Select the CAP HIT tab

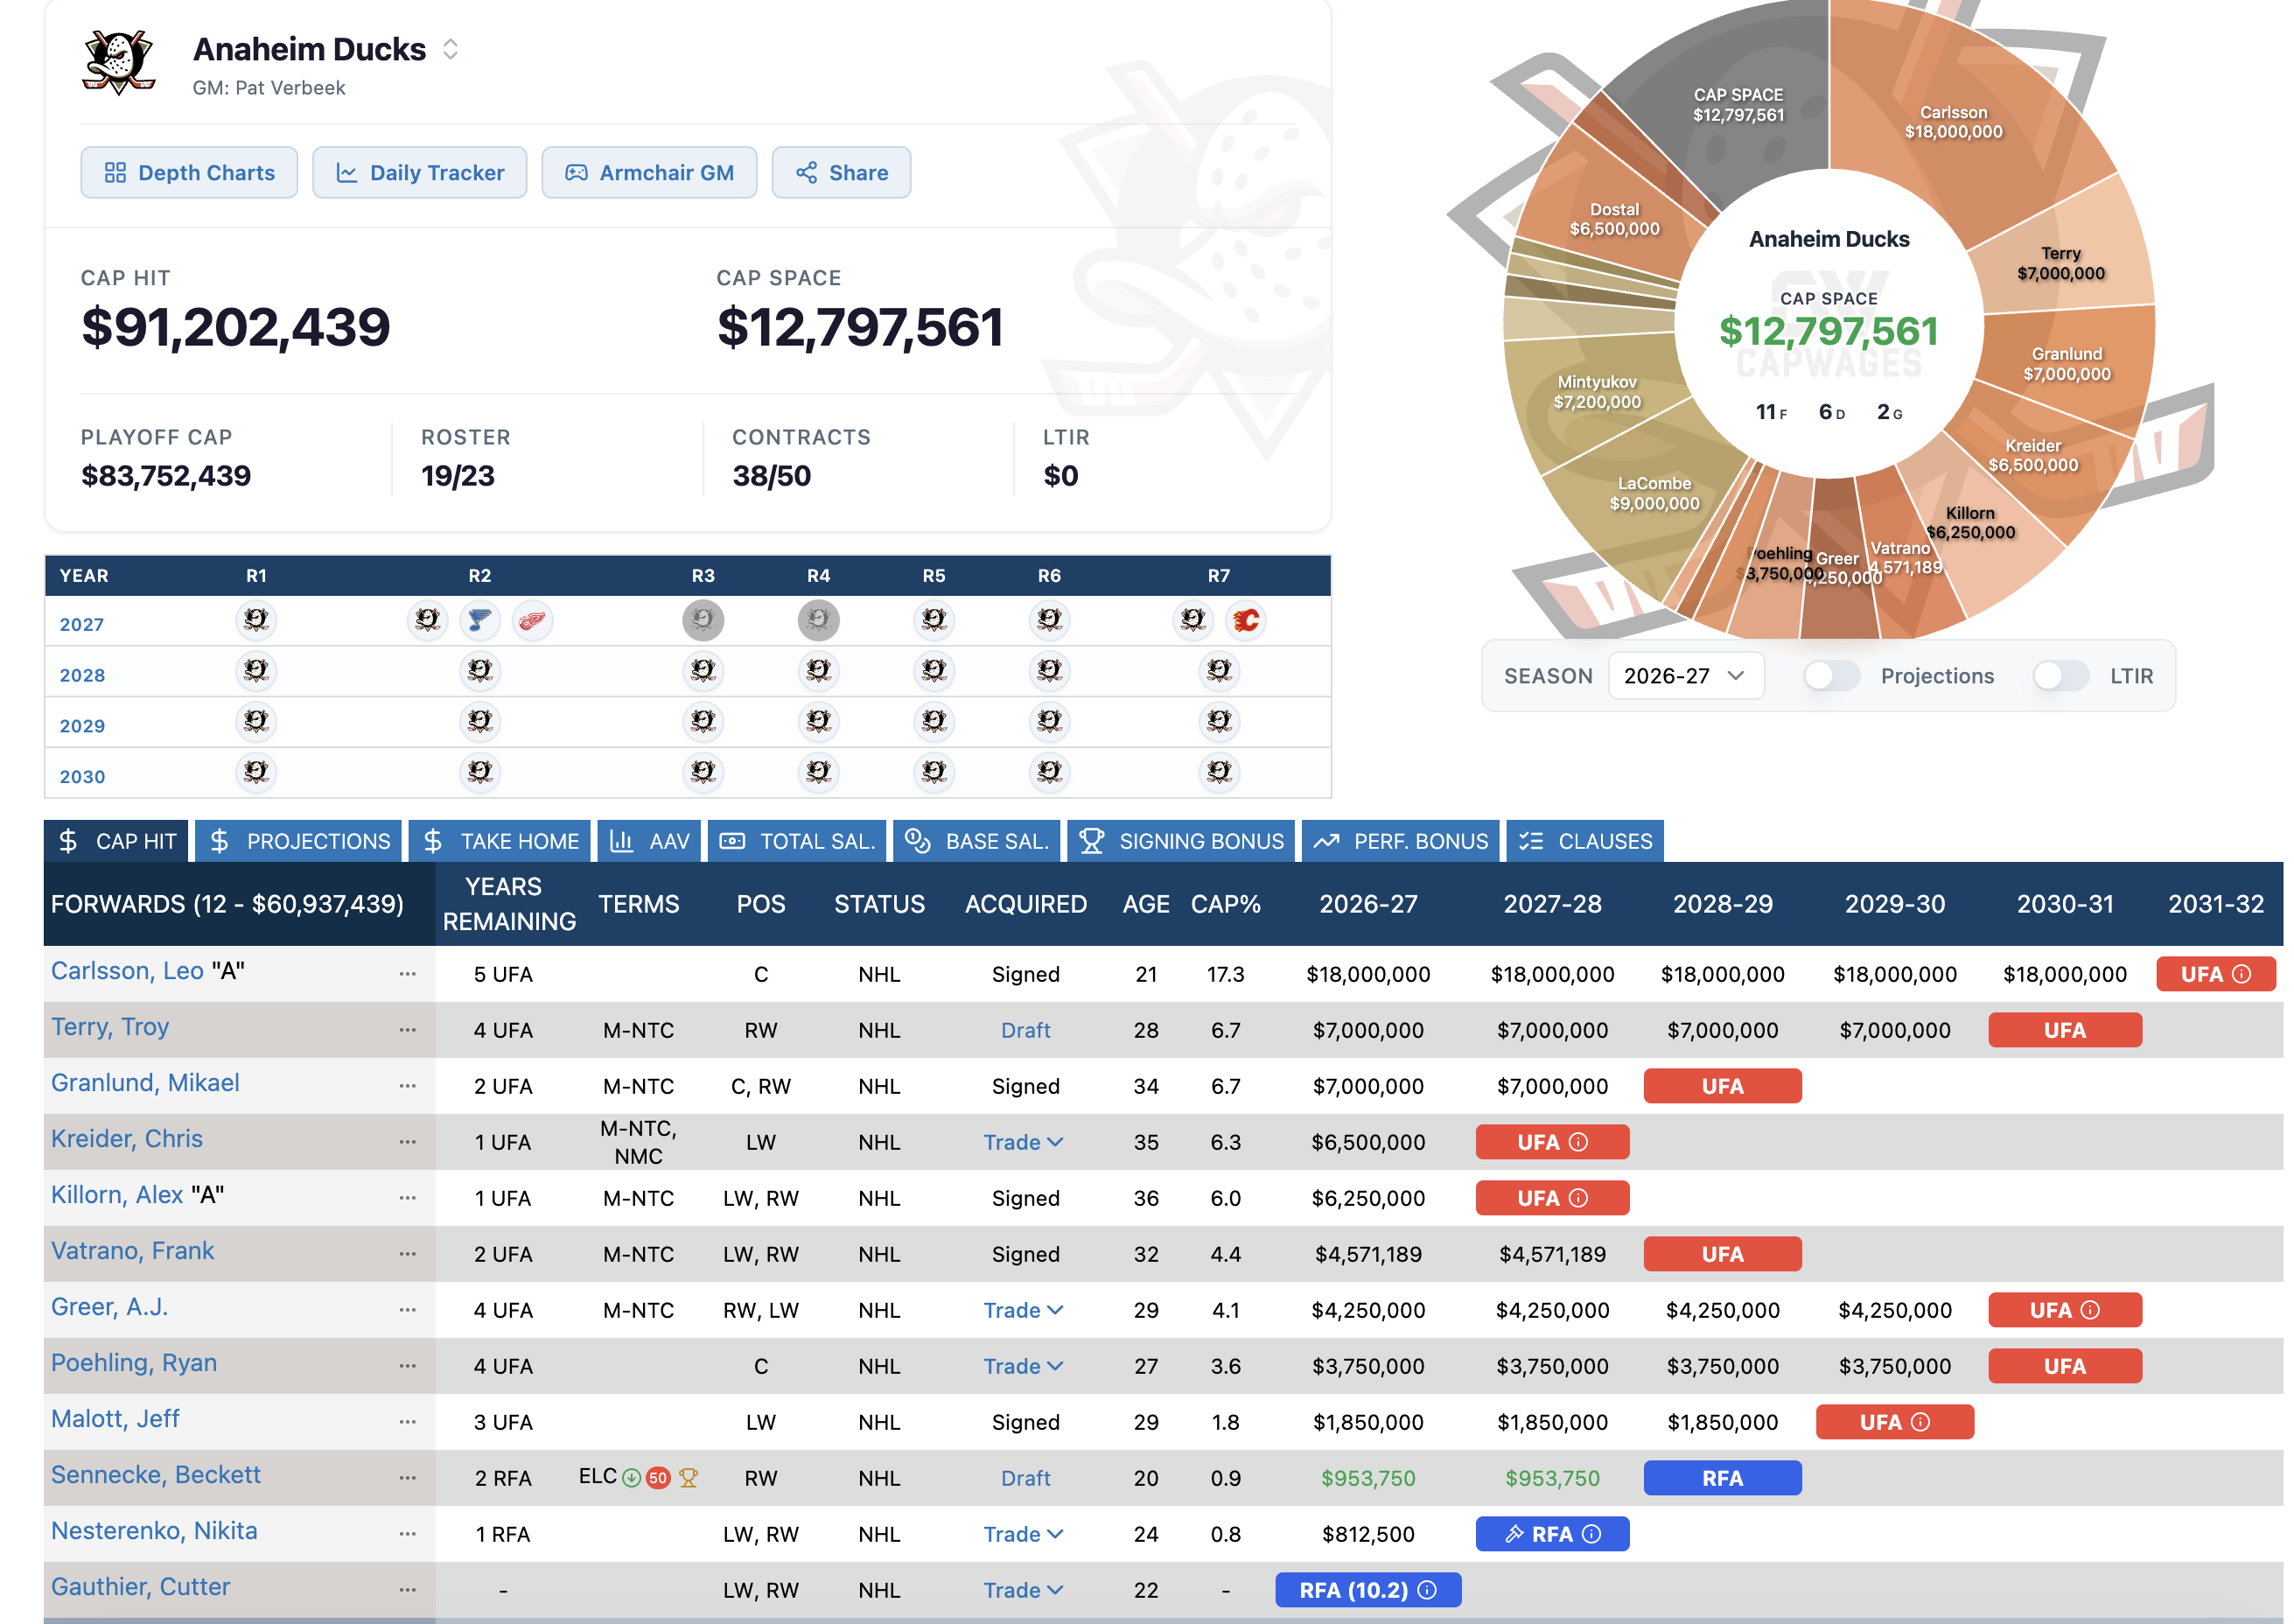[x=117, y=841]
